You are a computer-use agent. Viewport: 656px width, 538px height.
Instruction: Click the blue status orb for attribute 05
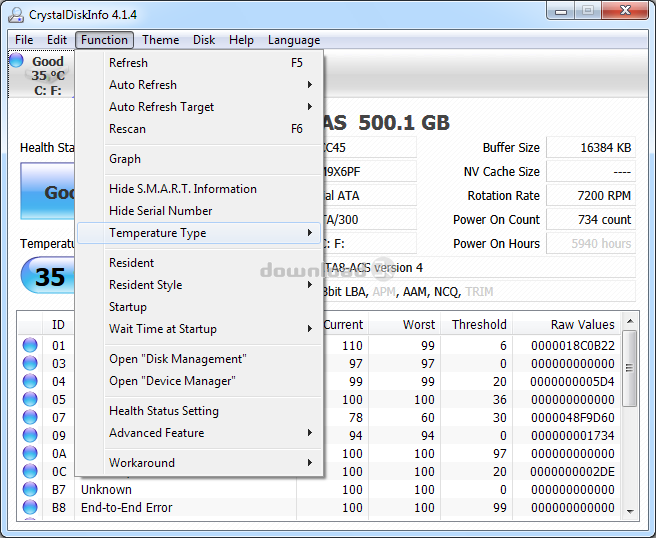pyautogui.click(x=30, y=400)
